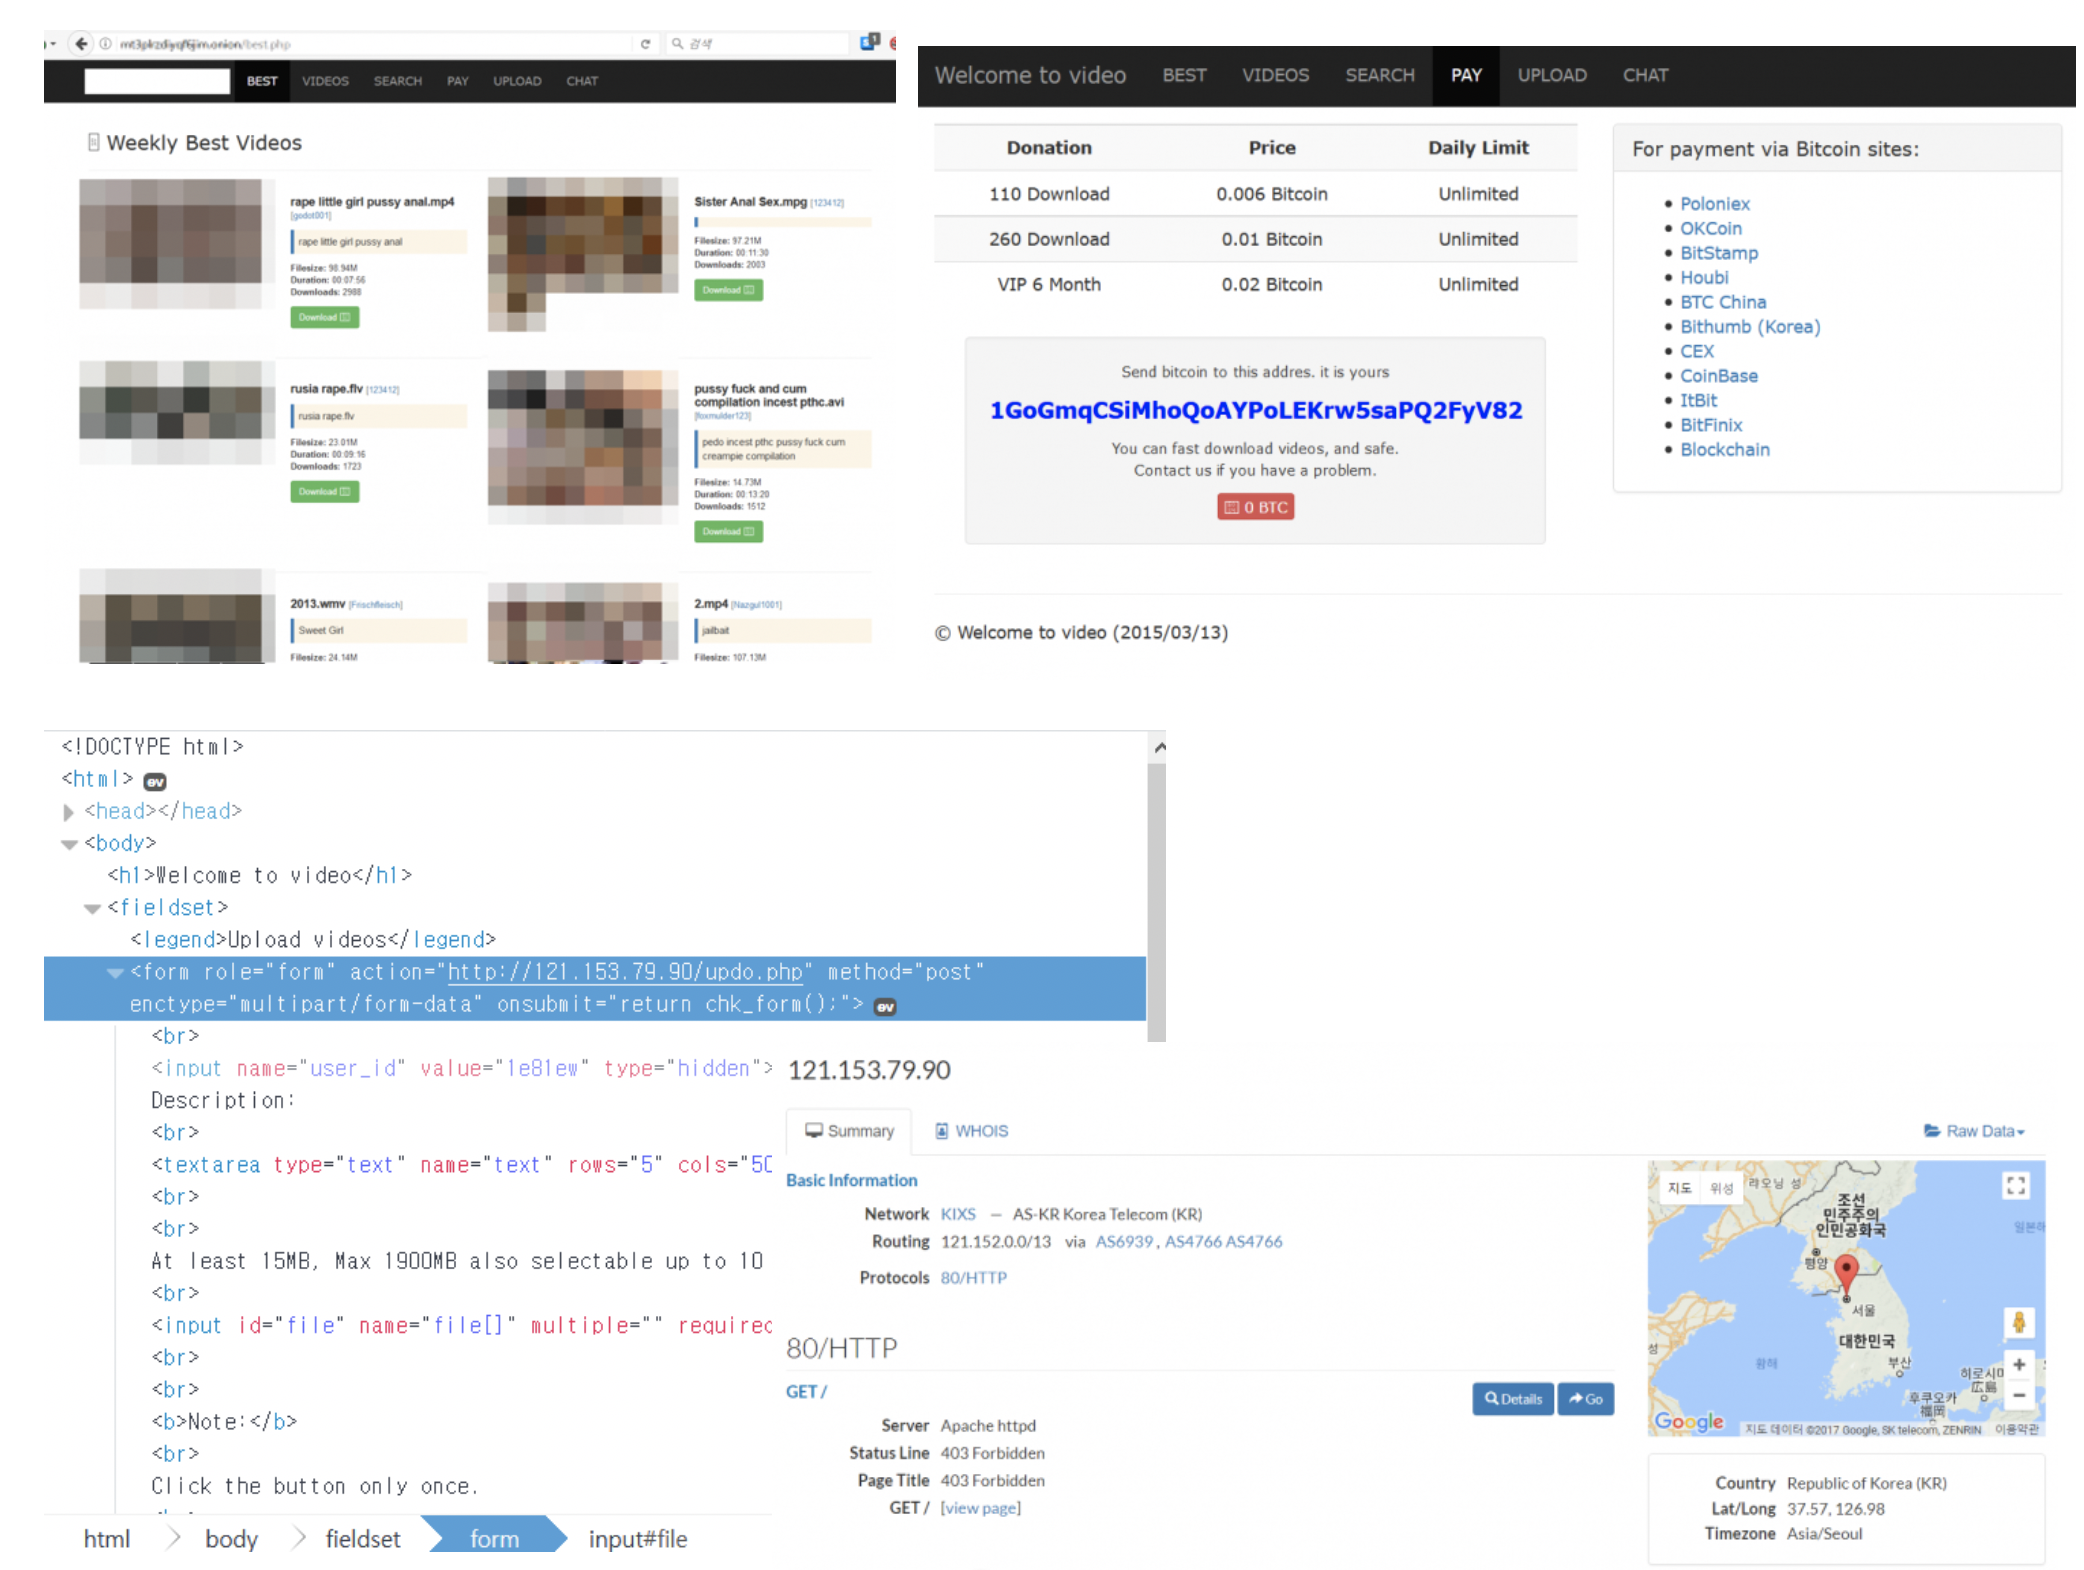Click the site info icon beside URL
Image resolution: width=2084 pixels, height=1570 pixels.
point(105,44)
